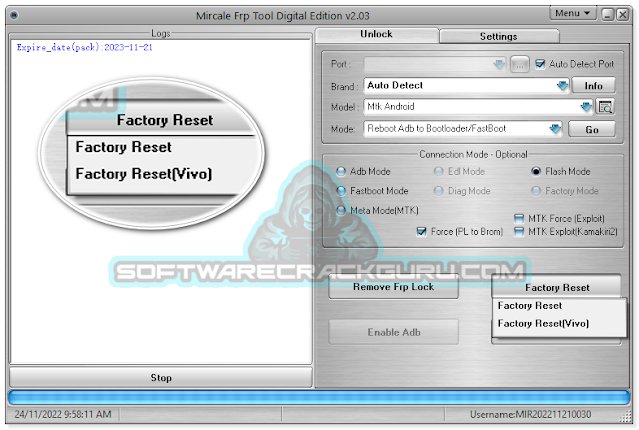Image resolution: width=639 pixels, height=430 pixels.
Task: Select Fastboot Mode radio button
Action: pyautogui.click(x=341, y=191)
